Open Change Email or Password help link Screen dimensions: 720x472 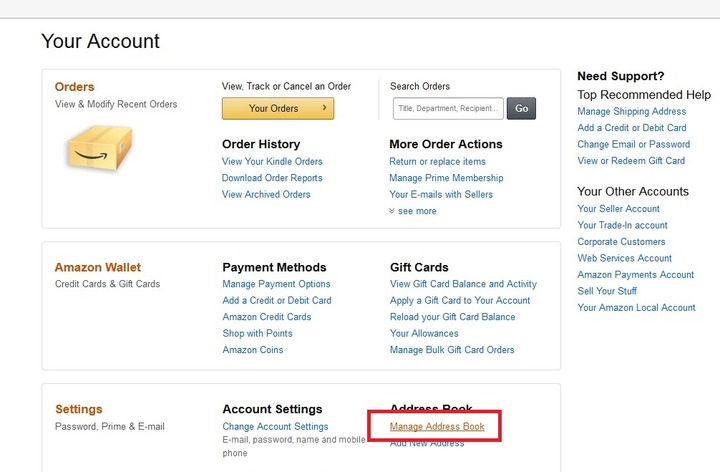coord(633,145)
